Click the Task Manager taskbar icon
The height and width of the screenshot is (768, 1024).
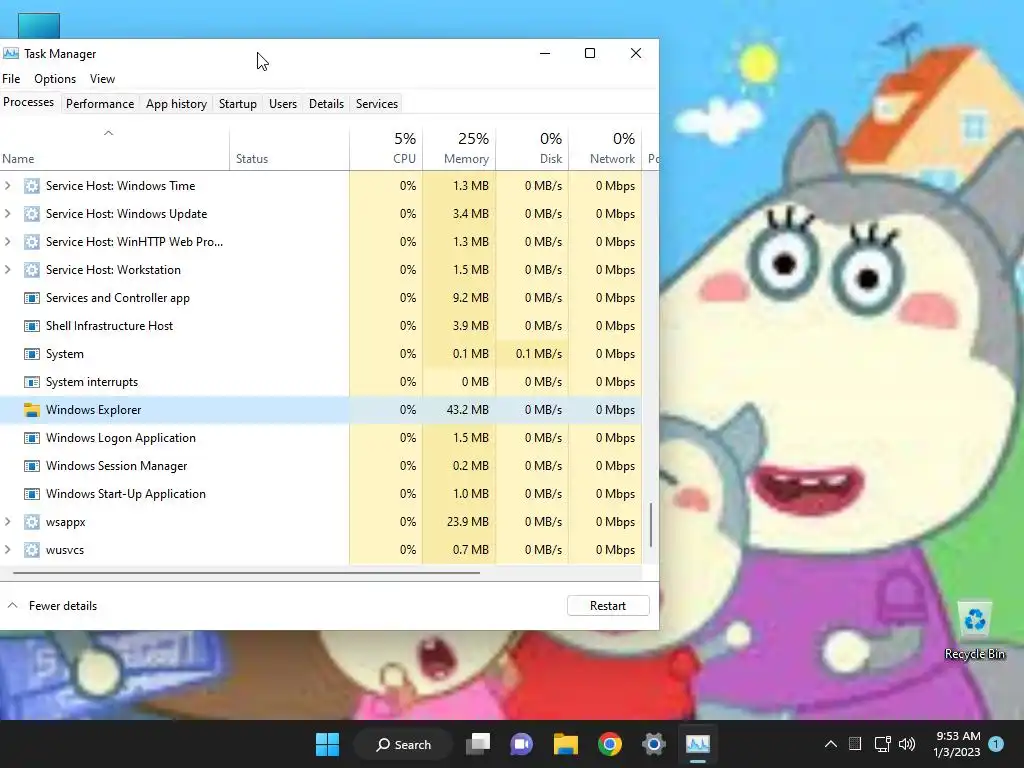click(x=697, y=744)
